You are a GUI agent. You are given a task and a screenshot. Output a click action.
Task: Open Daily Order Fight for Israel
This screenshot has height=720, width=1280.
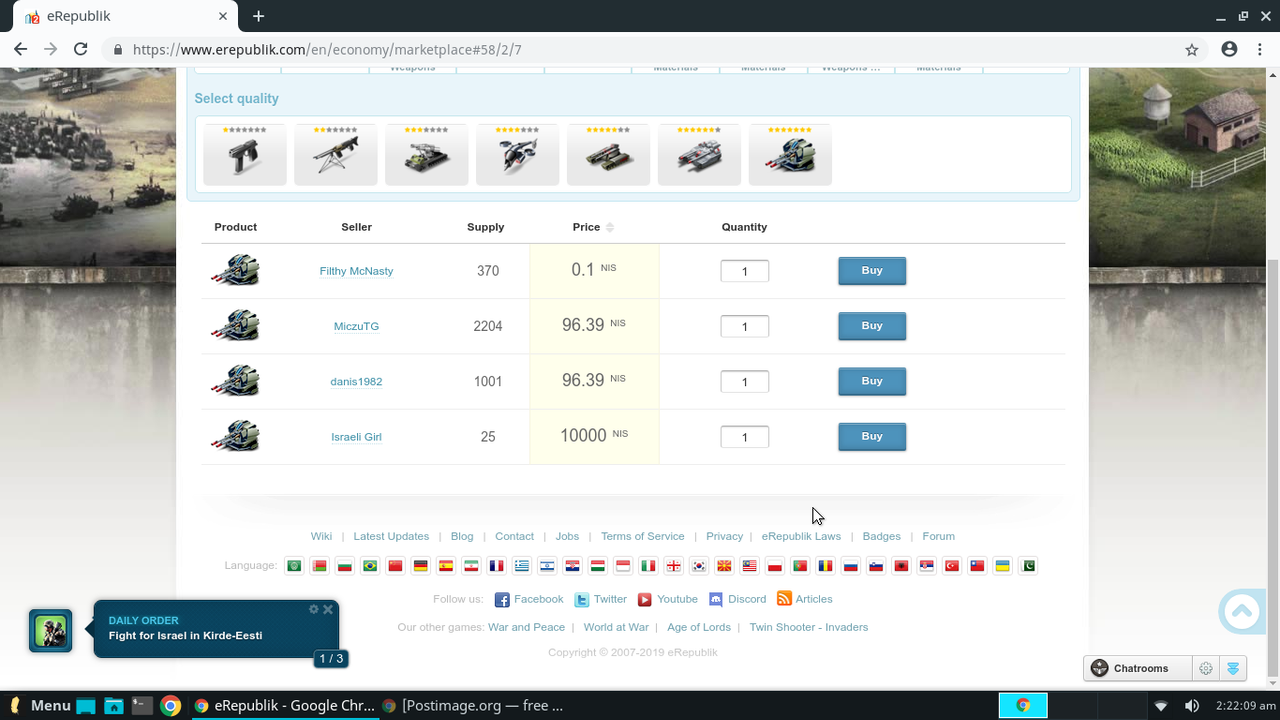pos(185,636)
